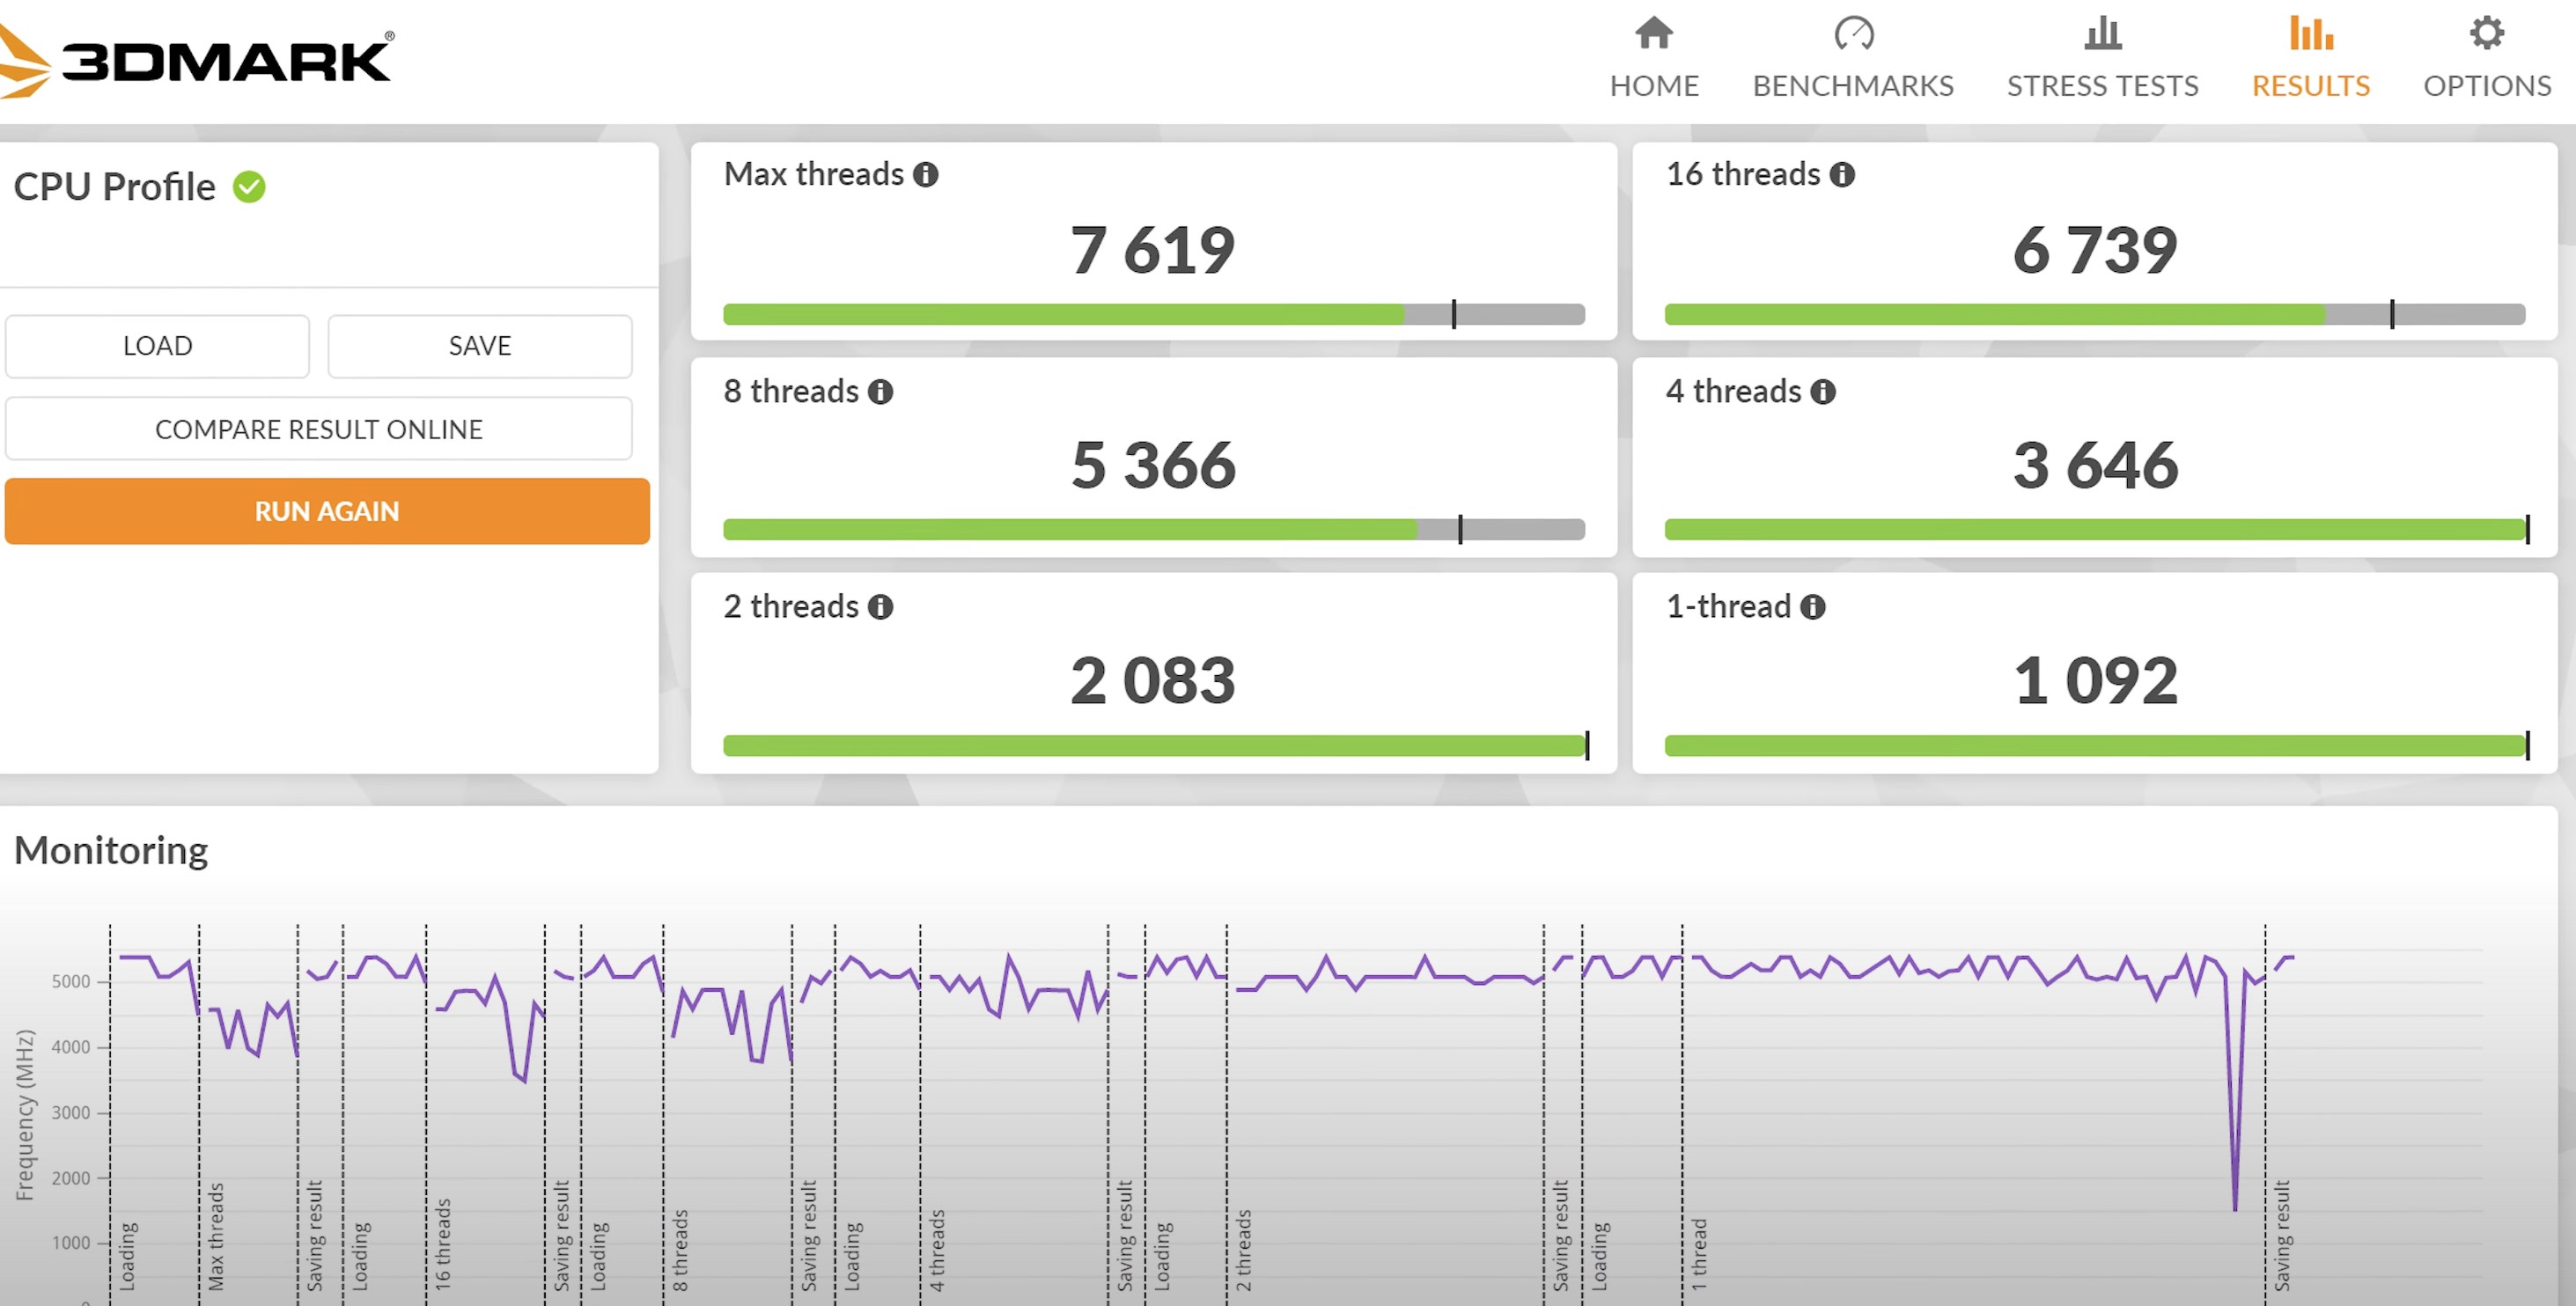The height and width of the screenshot is (1306, 2576).
Task: Click COMPARE RESULT ONLINE
Action: (319, 429)
